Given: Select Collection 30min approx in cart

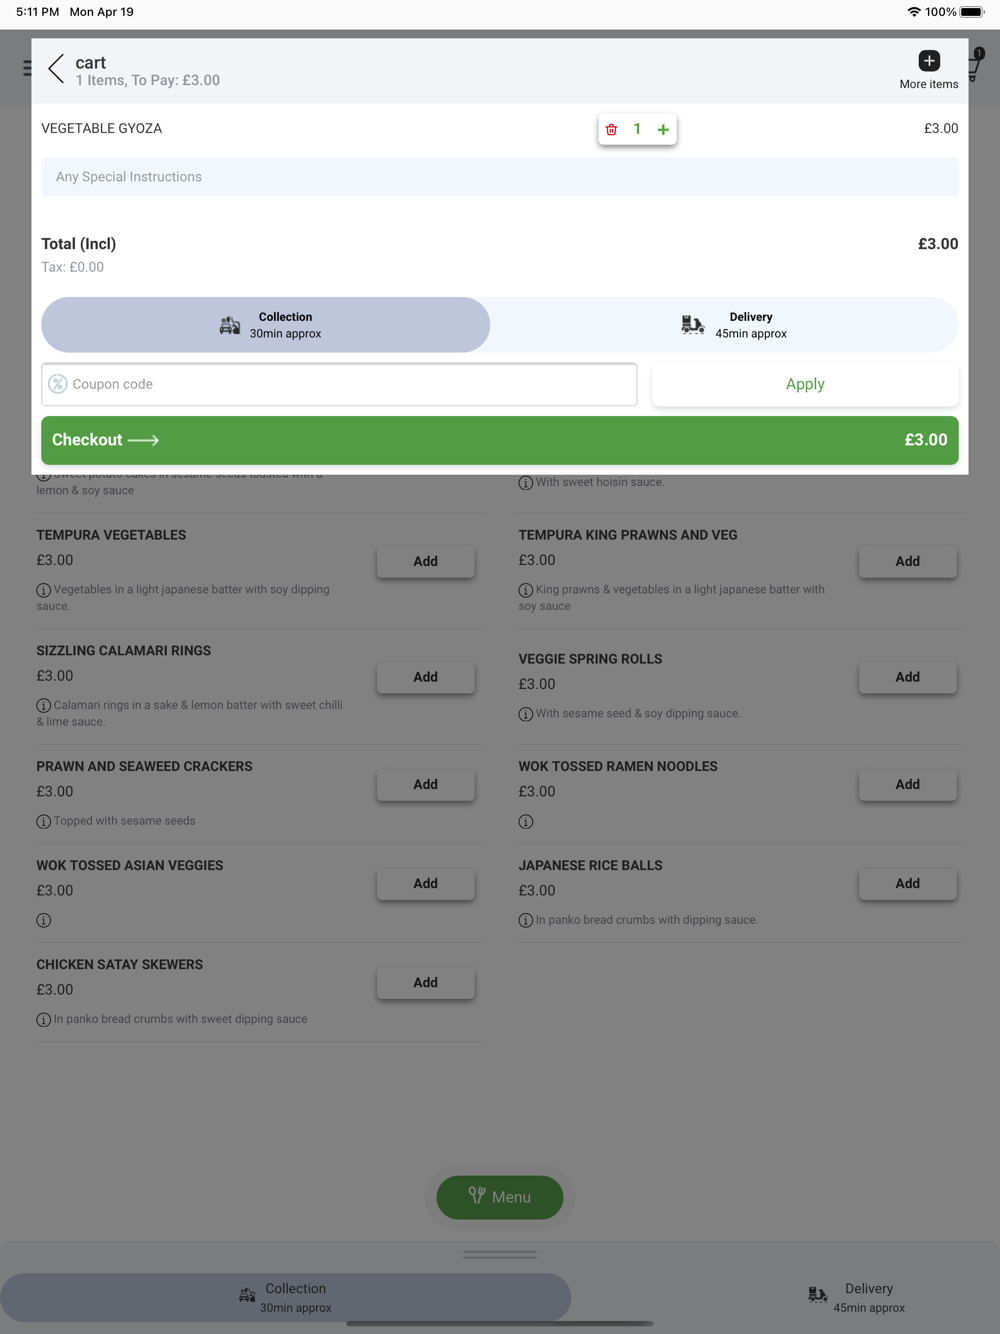Looking at the screenshot, I should click(x=266, y=325).
